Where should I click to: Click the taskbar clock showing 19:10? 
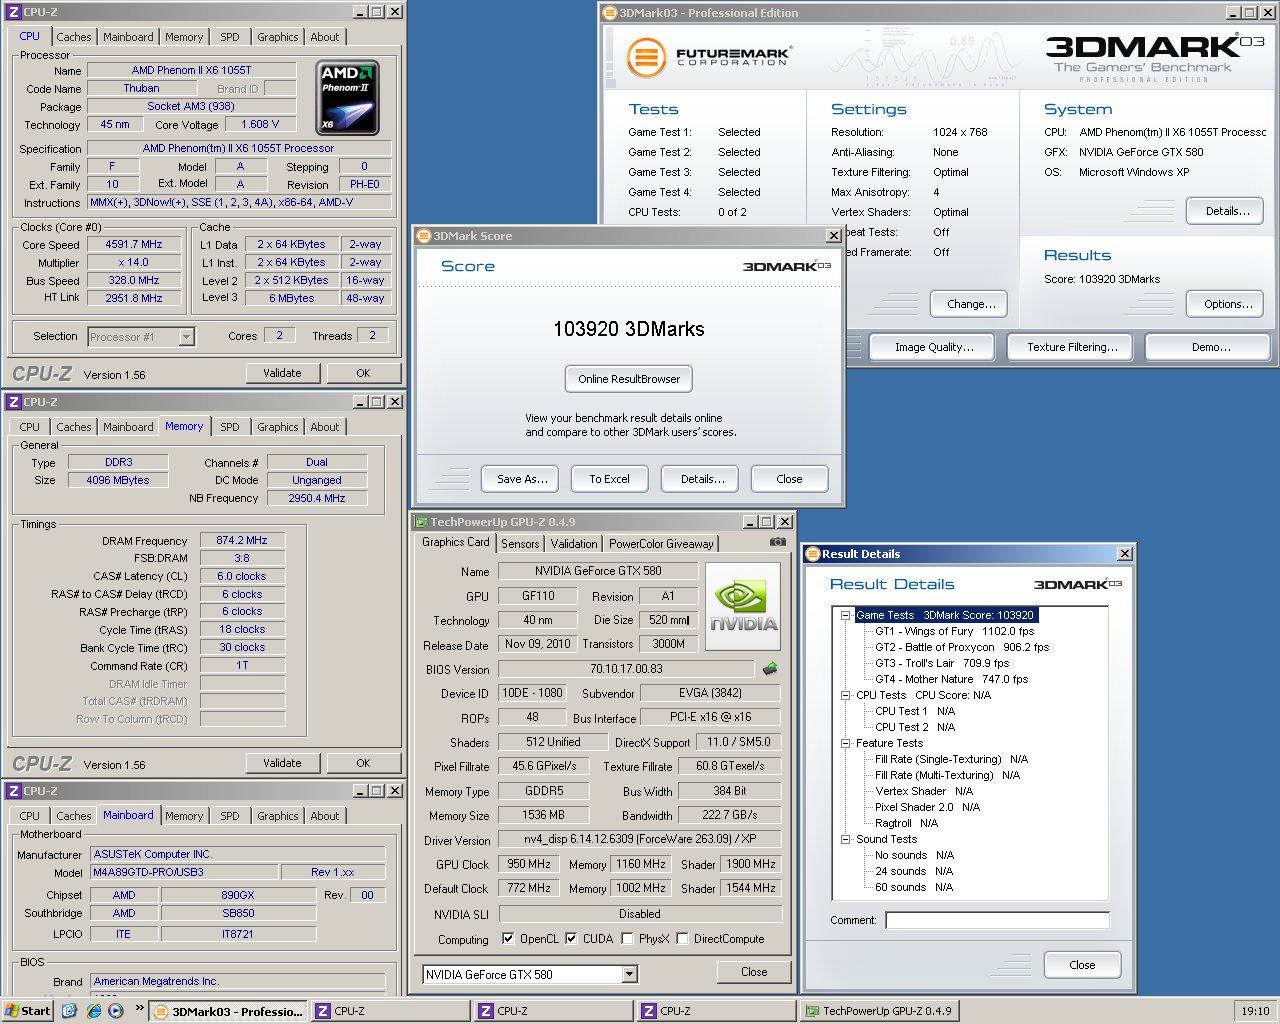[x=1255, y=1011]
